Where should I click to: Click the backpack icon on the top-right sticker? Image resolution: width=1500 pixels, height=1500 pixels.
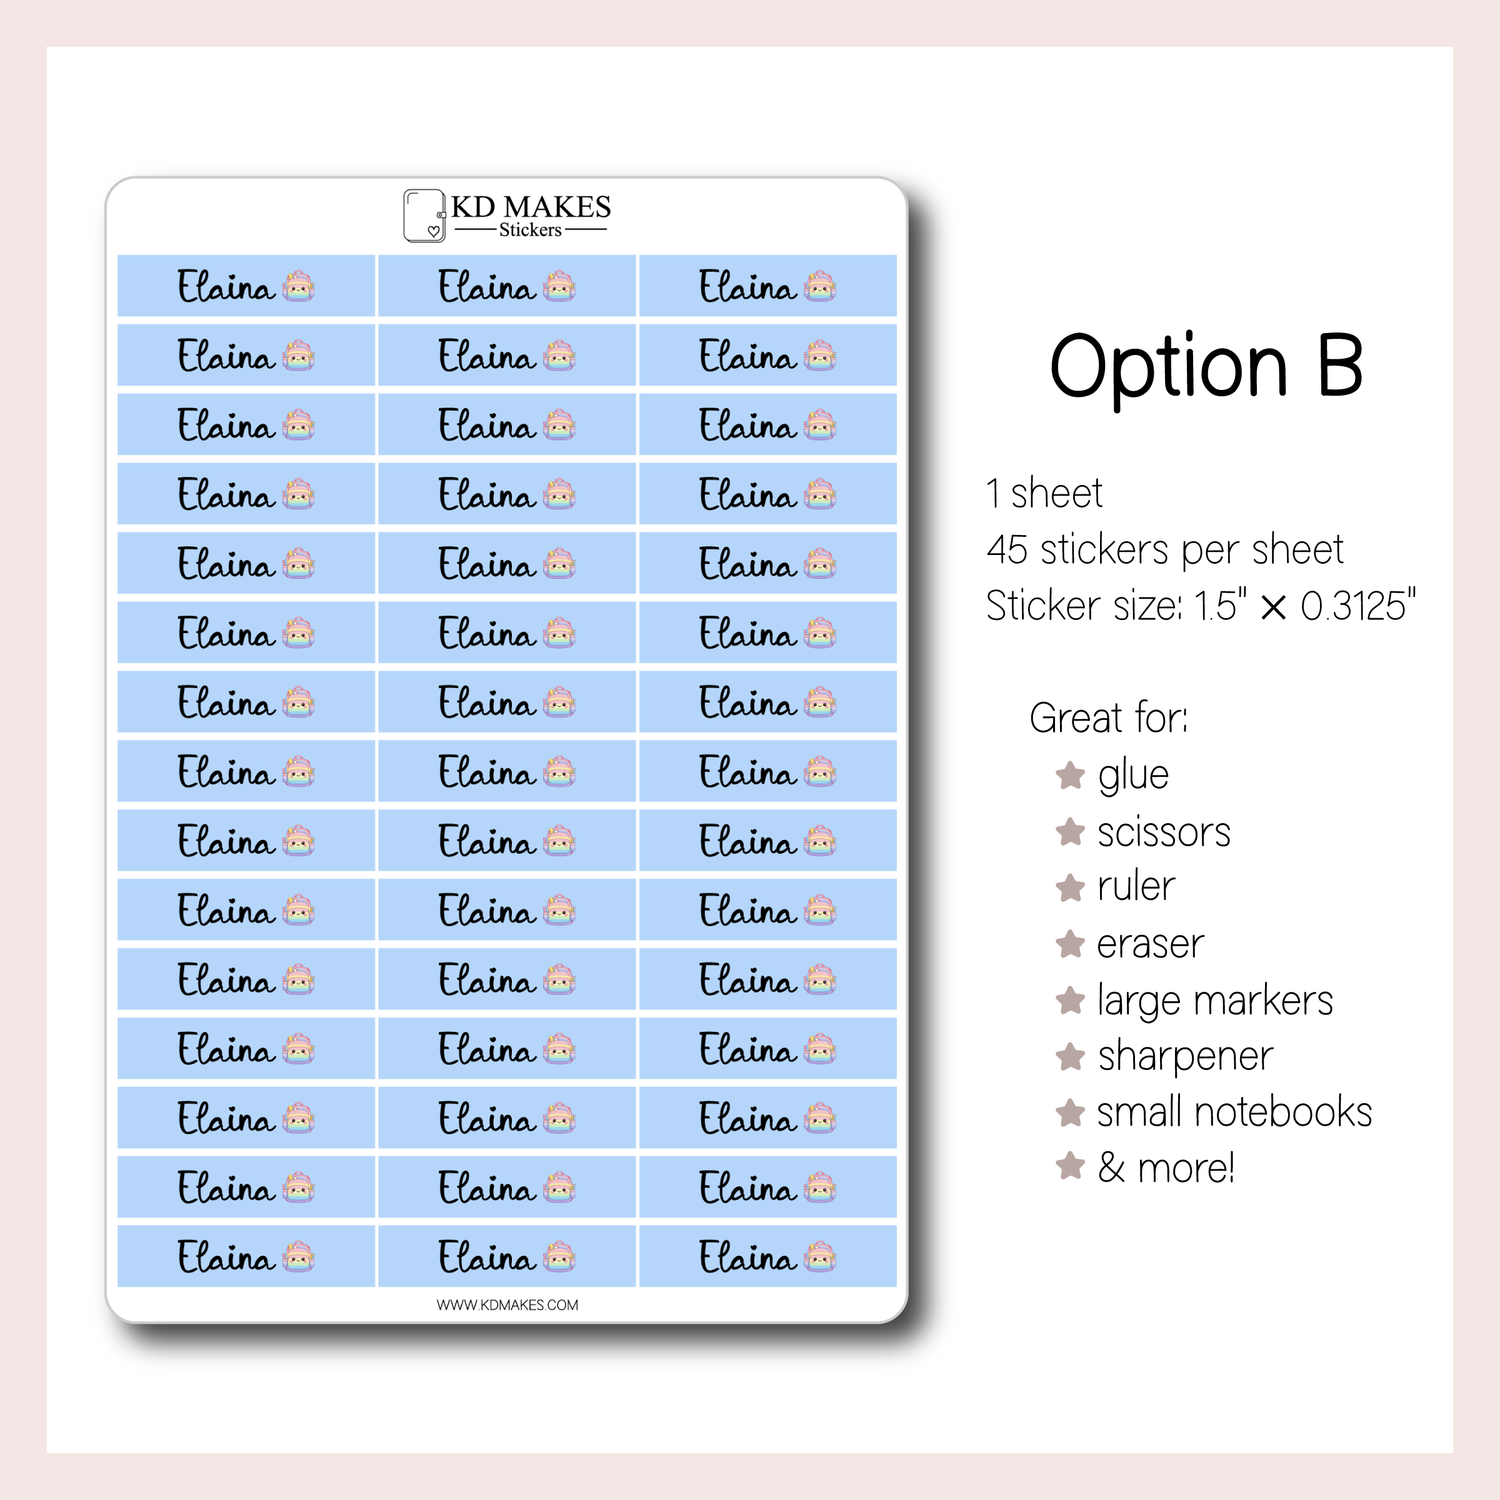click(x=820, y=287)
